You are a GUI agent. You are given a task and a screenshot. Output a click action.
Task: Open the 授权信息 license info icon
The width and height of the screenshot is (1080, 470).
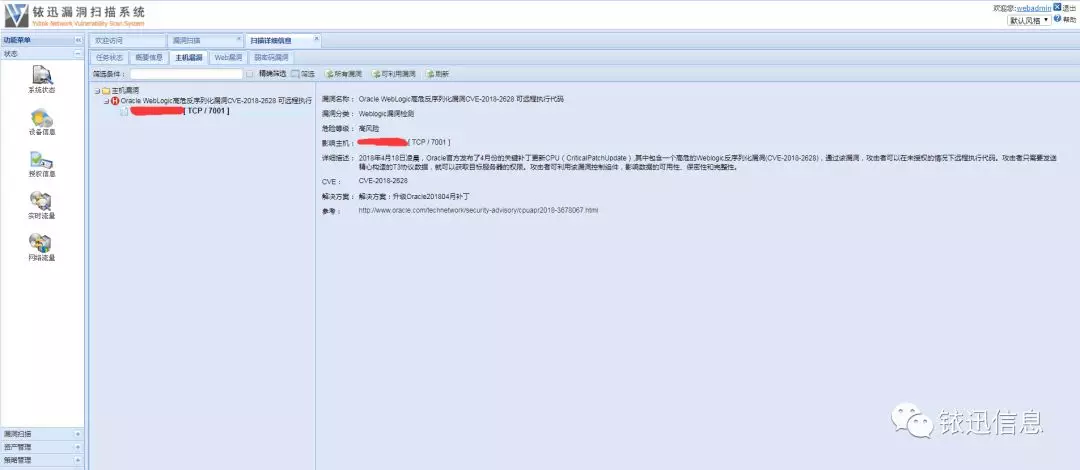pyautogui.click(x=41, y=160)
